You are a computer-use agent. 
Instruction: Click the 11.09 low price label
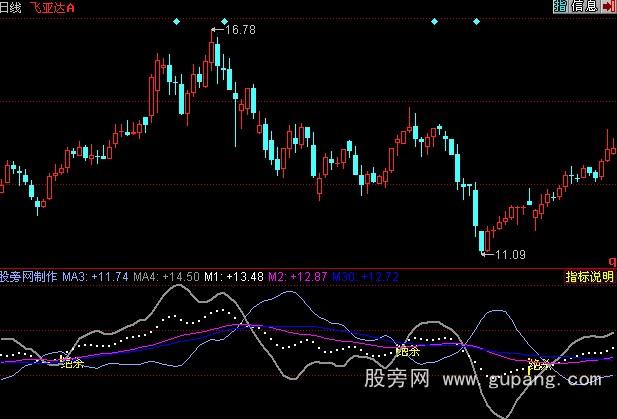click(510, 254)
